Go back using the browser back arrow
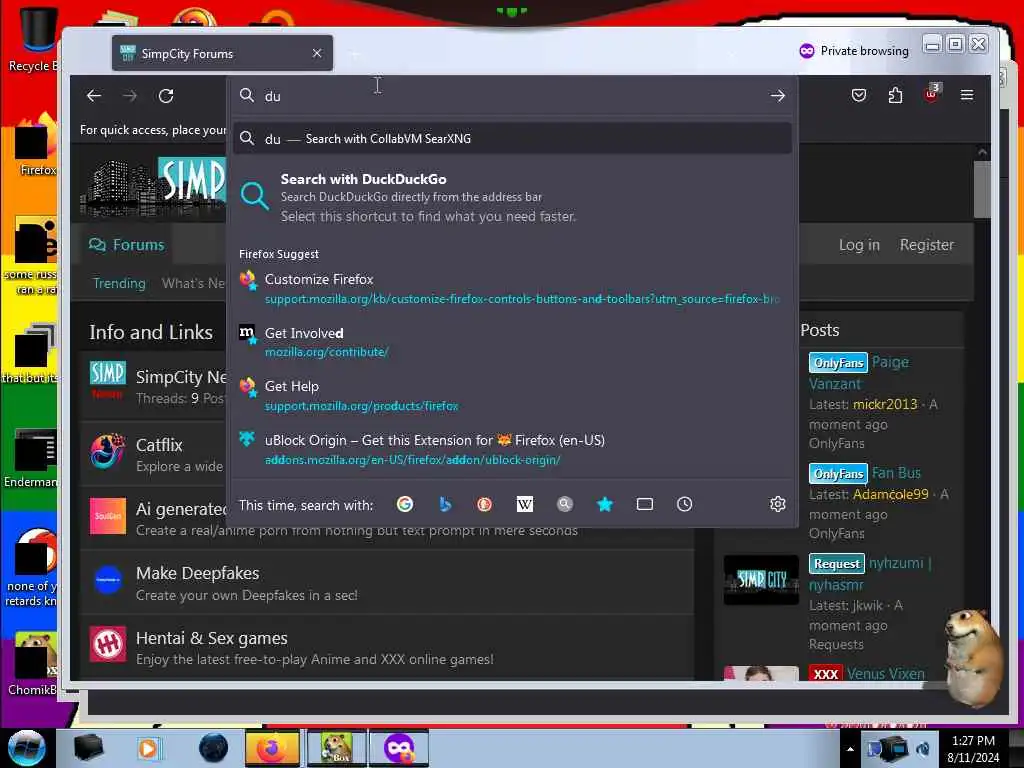The height and width of the screenshot is (768, 1024). coord(94,96)
